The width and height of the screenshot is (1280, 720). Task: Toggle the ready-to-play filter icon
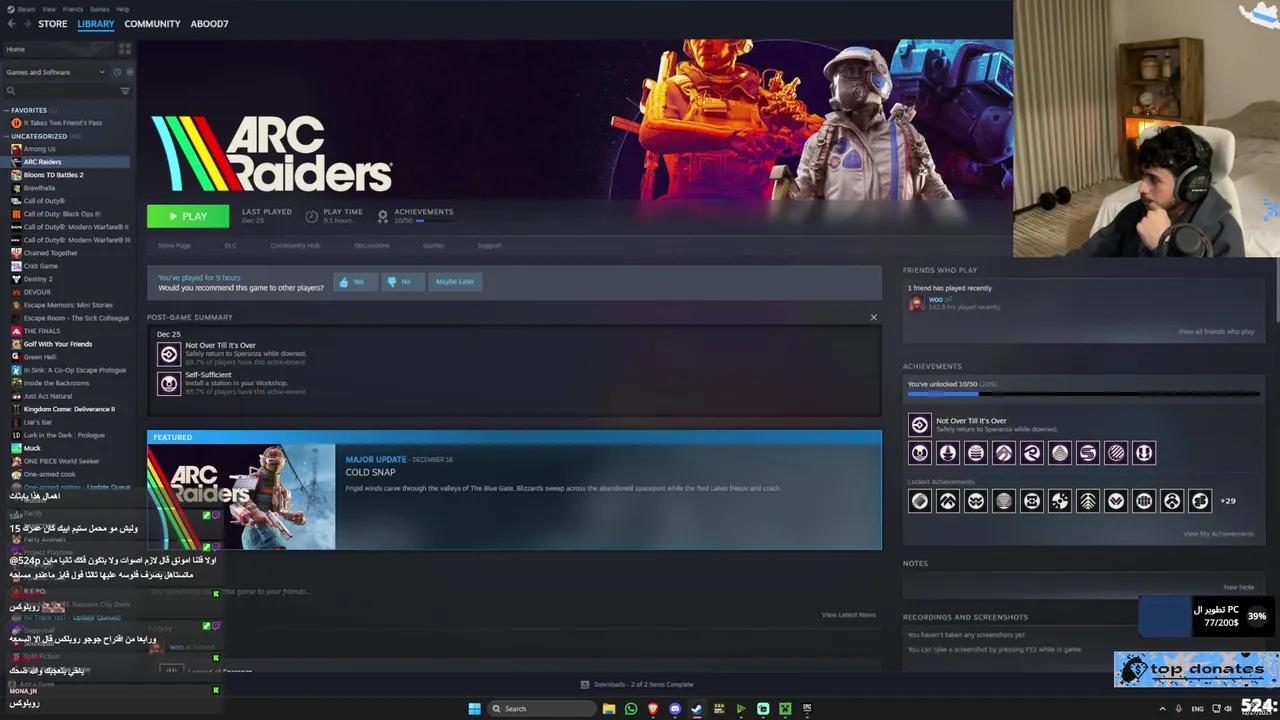click(129, 72)
